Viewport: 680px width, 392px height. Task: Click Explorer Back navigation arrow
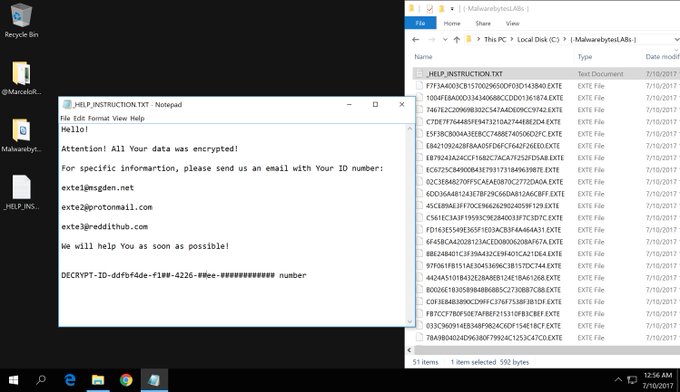tap(415, 39)
